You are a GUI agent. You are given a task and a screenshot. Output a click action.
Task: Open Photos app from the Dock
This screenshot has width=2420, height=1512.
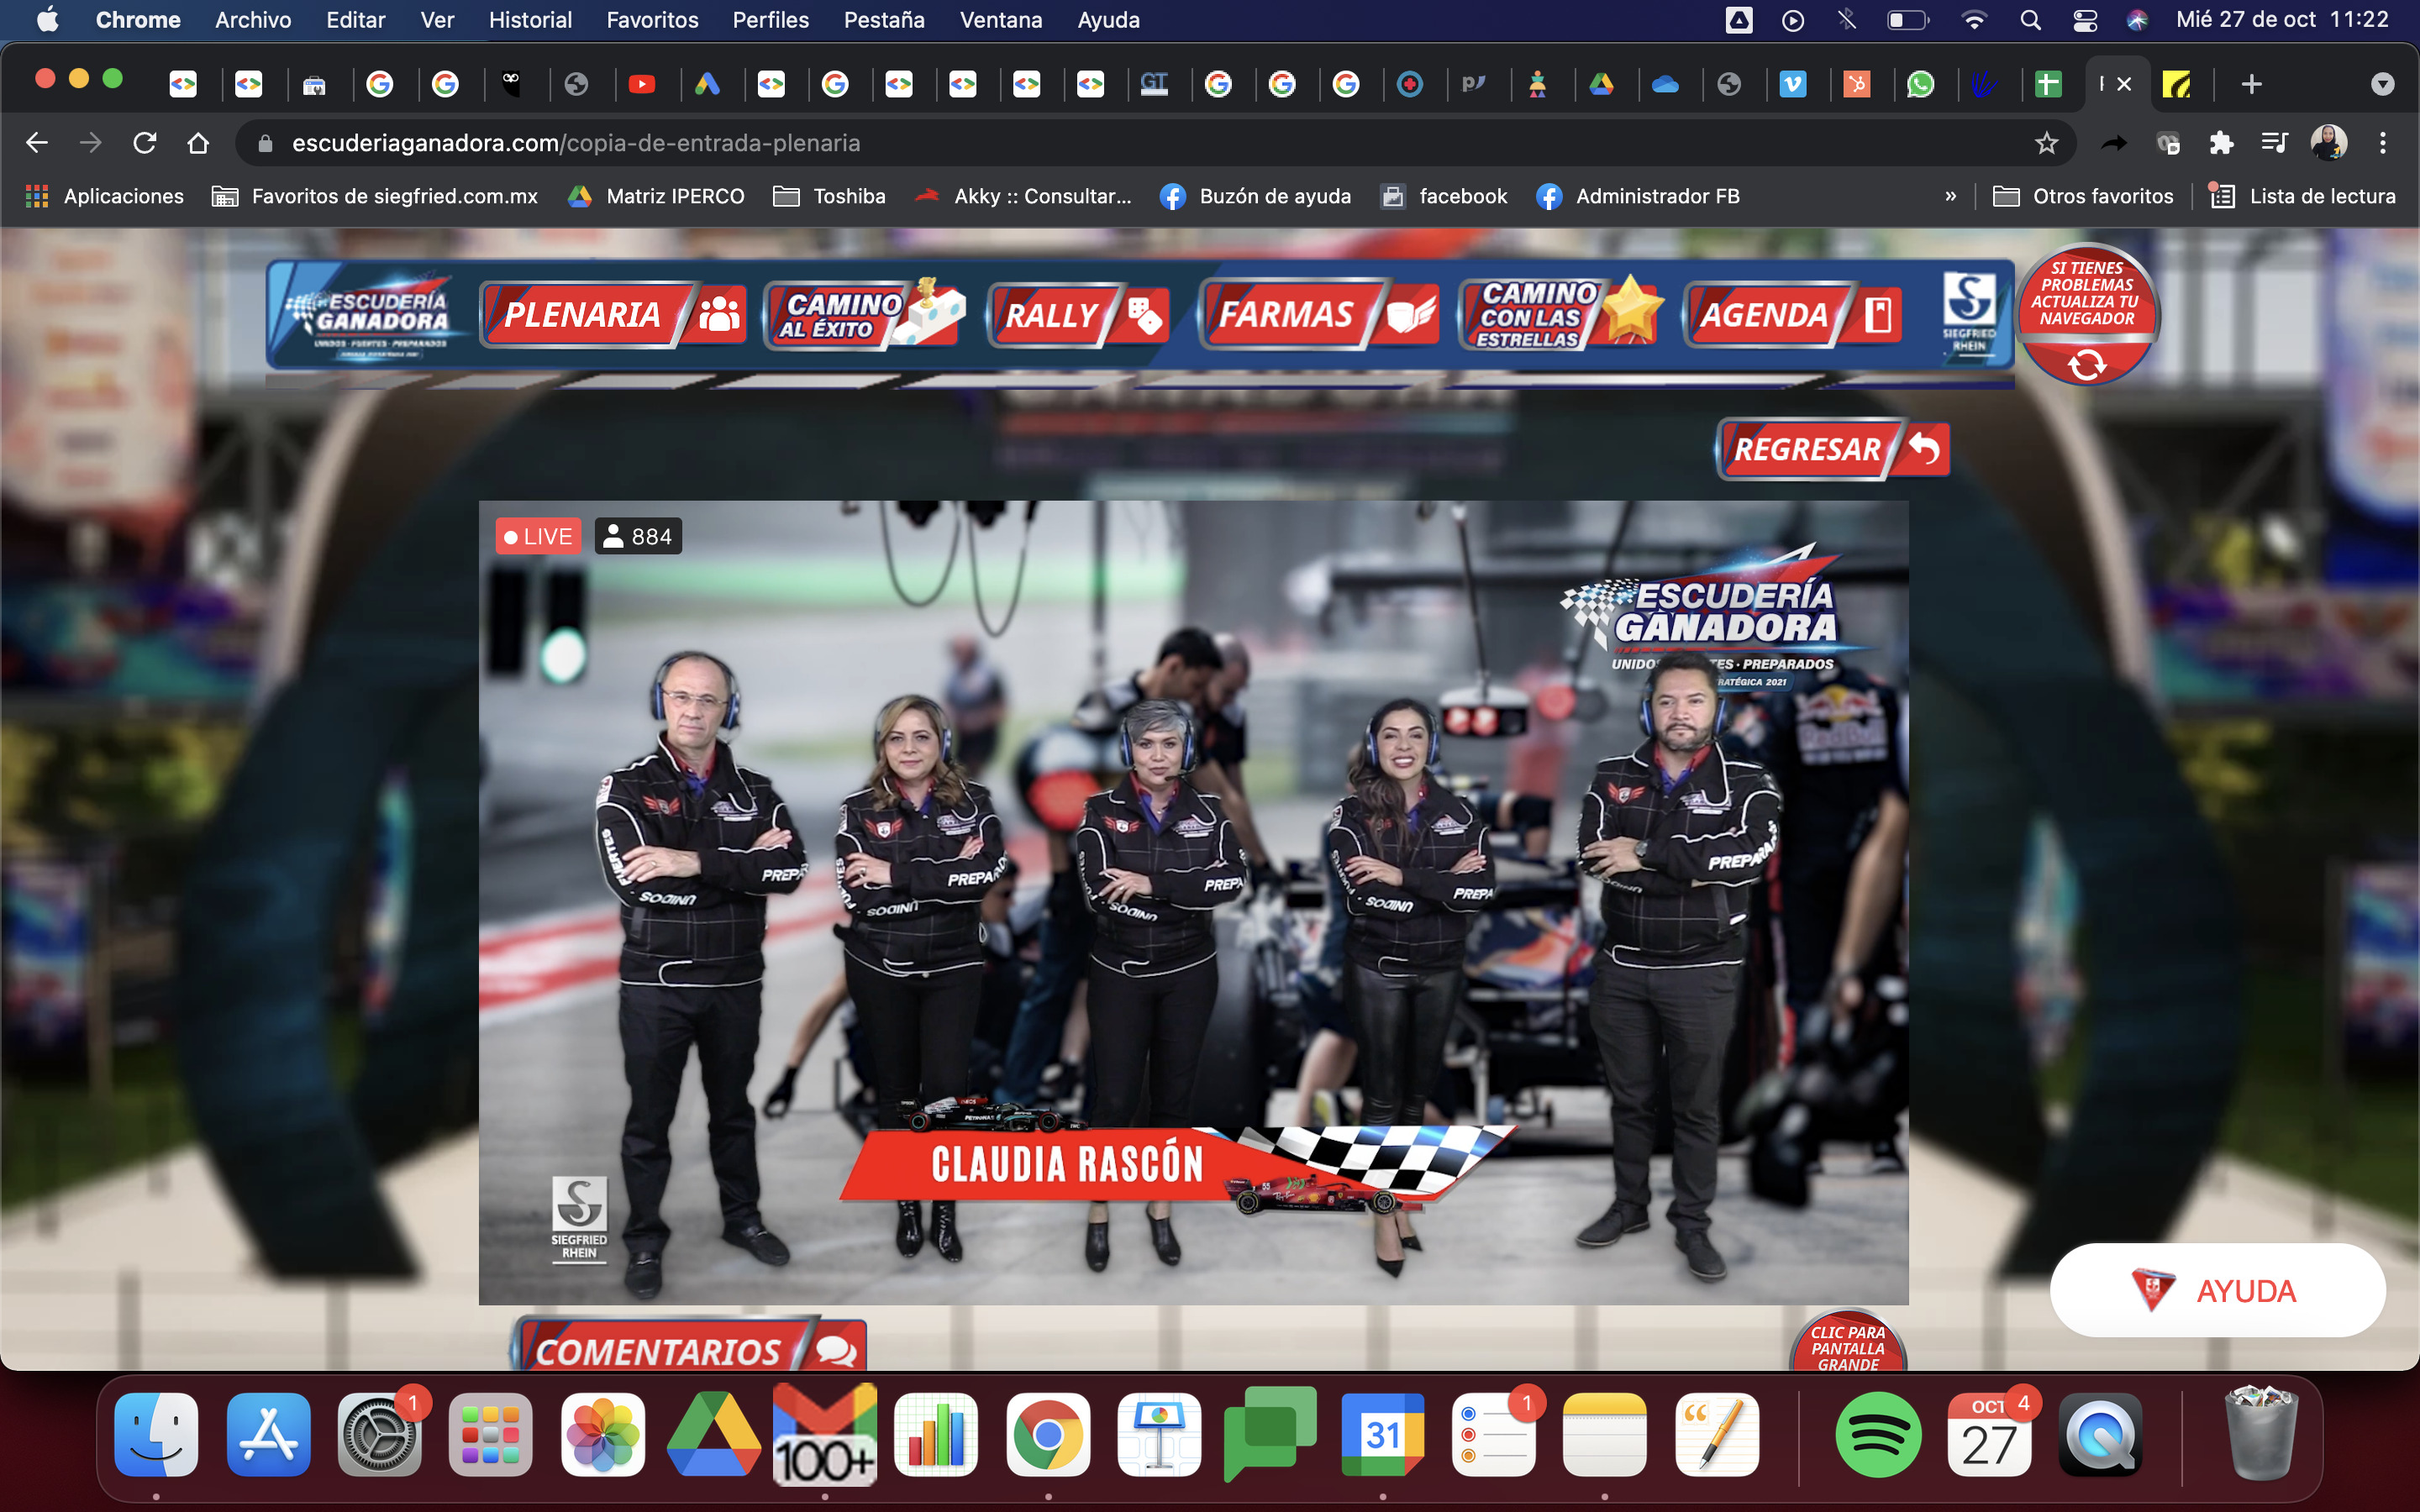coord(603,1434)
